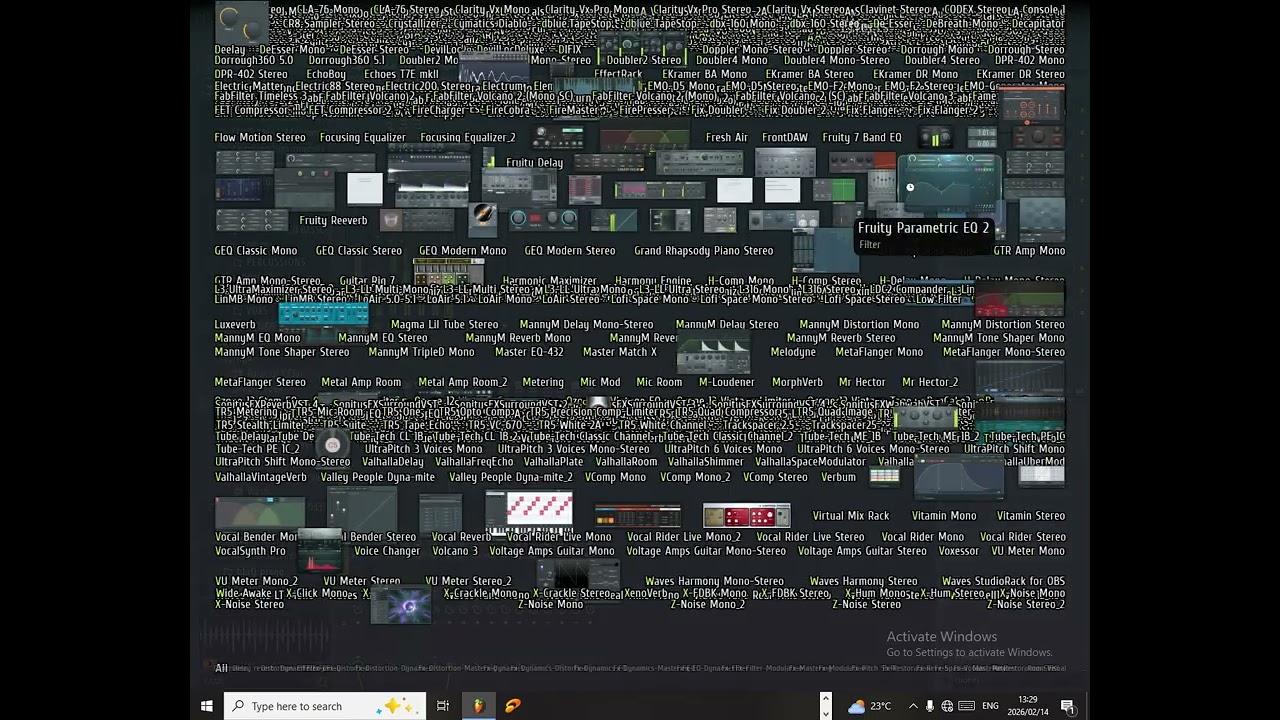Image resolution: width=1280 pixels, height=720 pixels.
Task: Click the taskbar clock showing 13:29
Action: click(x=1027, y=706)
